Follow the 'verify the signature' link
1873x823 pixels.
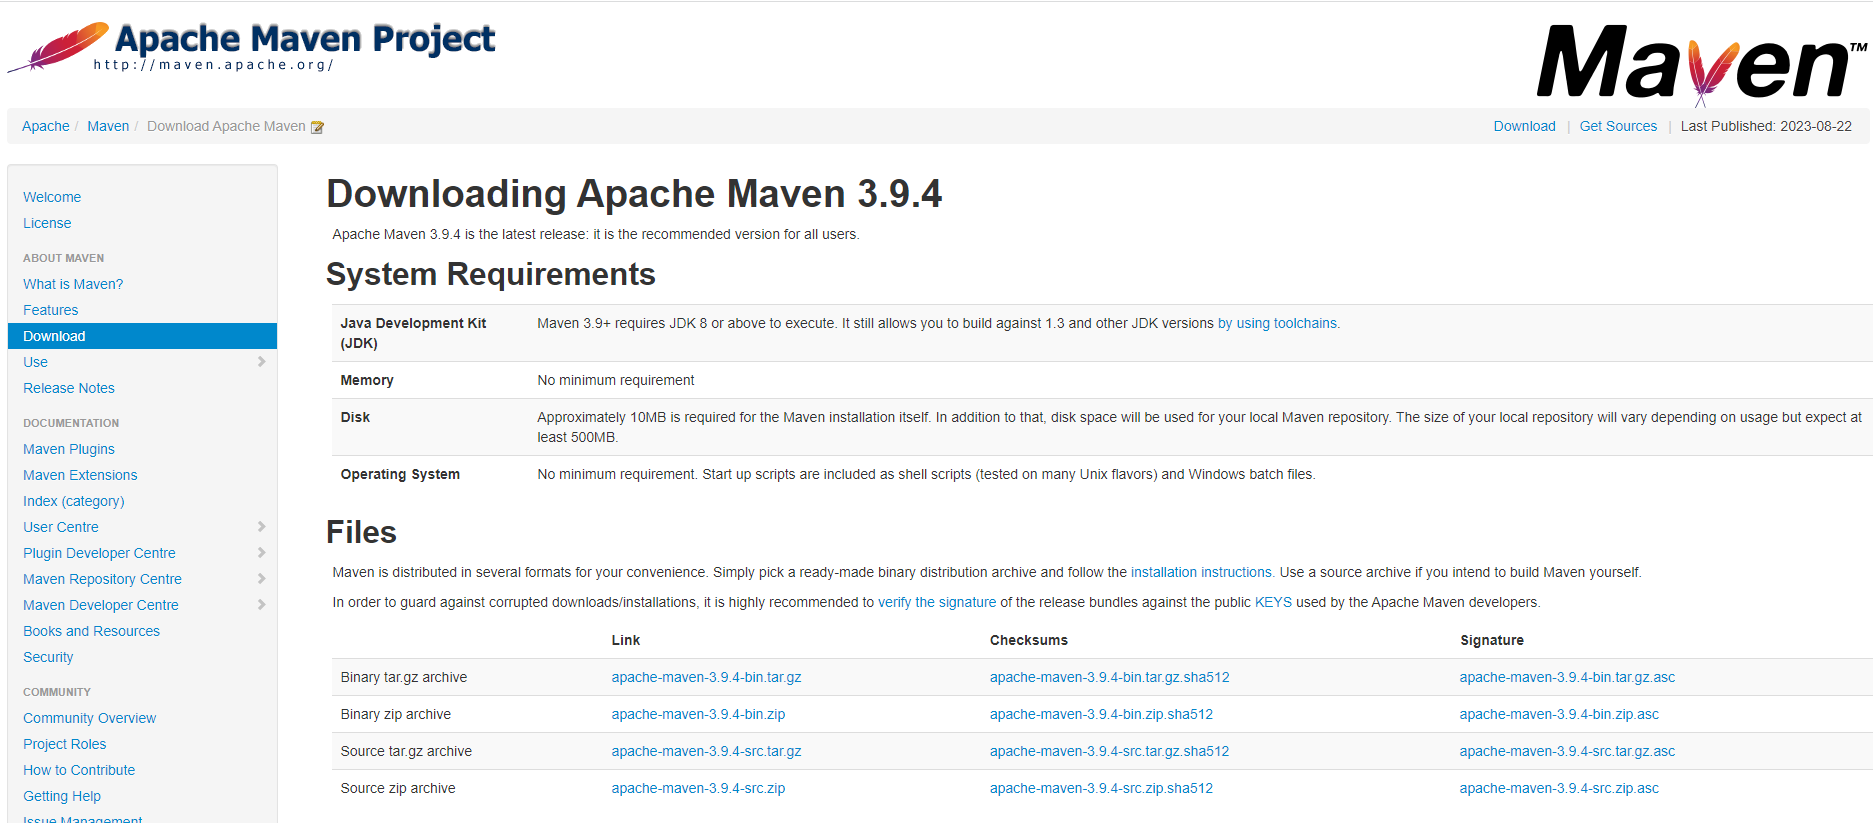click(937, 602)
